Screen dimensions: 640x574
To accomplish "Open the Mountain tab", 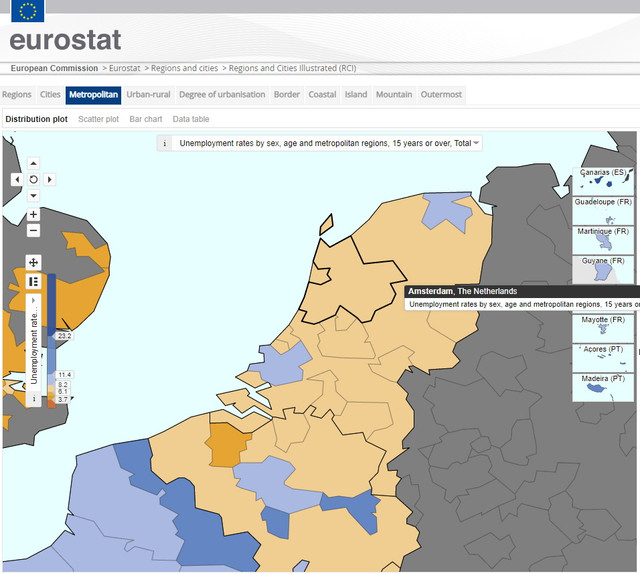I will pyautogui.click(x=394, y=95).
